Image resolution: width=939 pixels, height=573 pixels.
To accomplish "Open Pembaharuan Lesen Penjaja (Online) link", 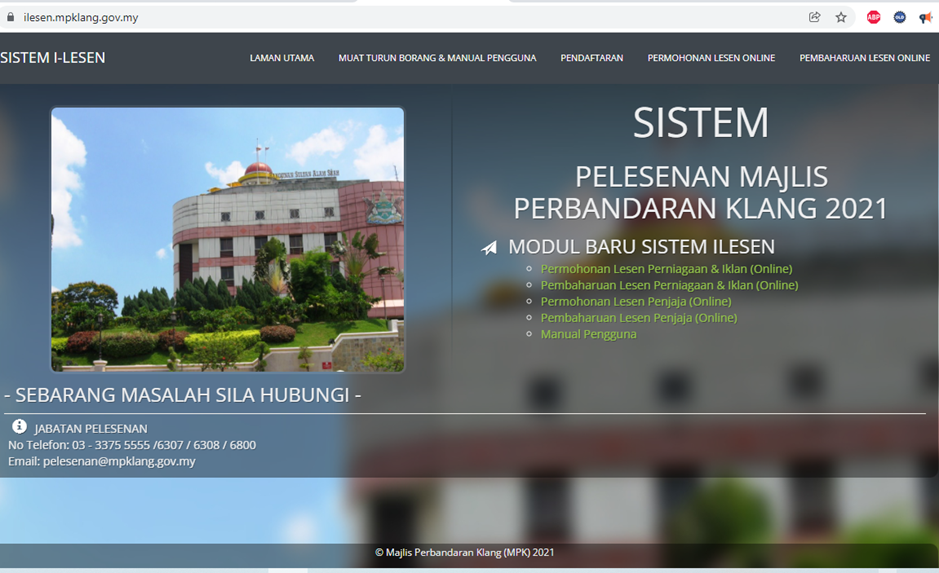I will click(639, 318).
